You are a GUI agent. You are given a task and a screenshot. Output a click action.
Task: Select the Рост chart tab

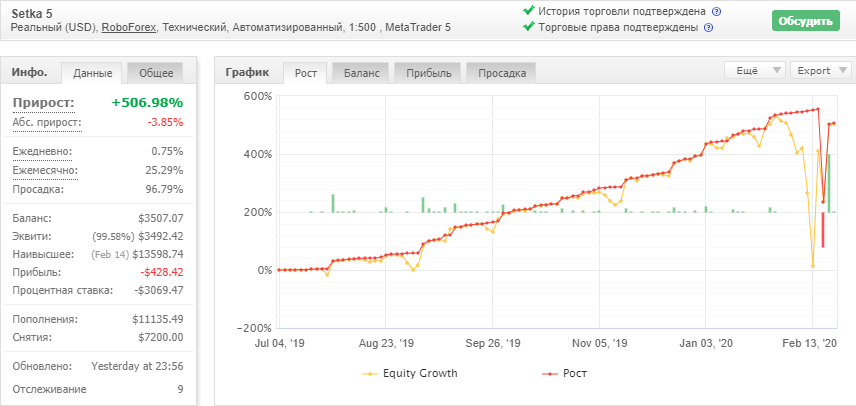pyautogui.click(x=306, y=73)
